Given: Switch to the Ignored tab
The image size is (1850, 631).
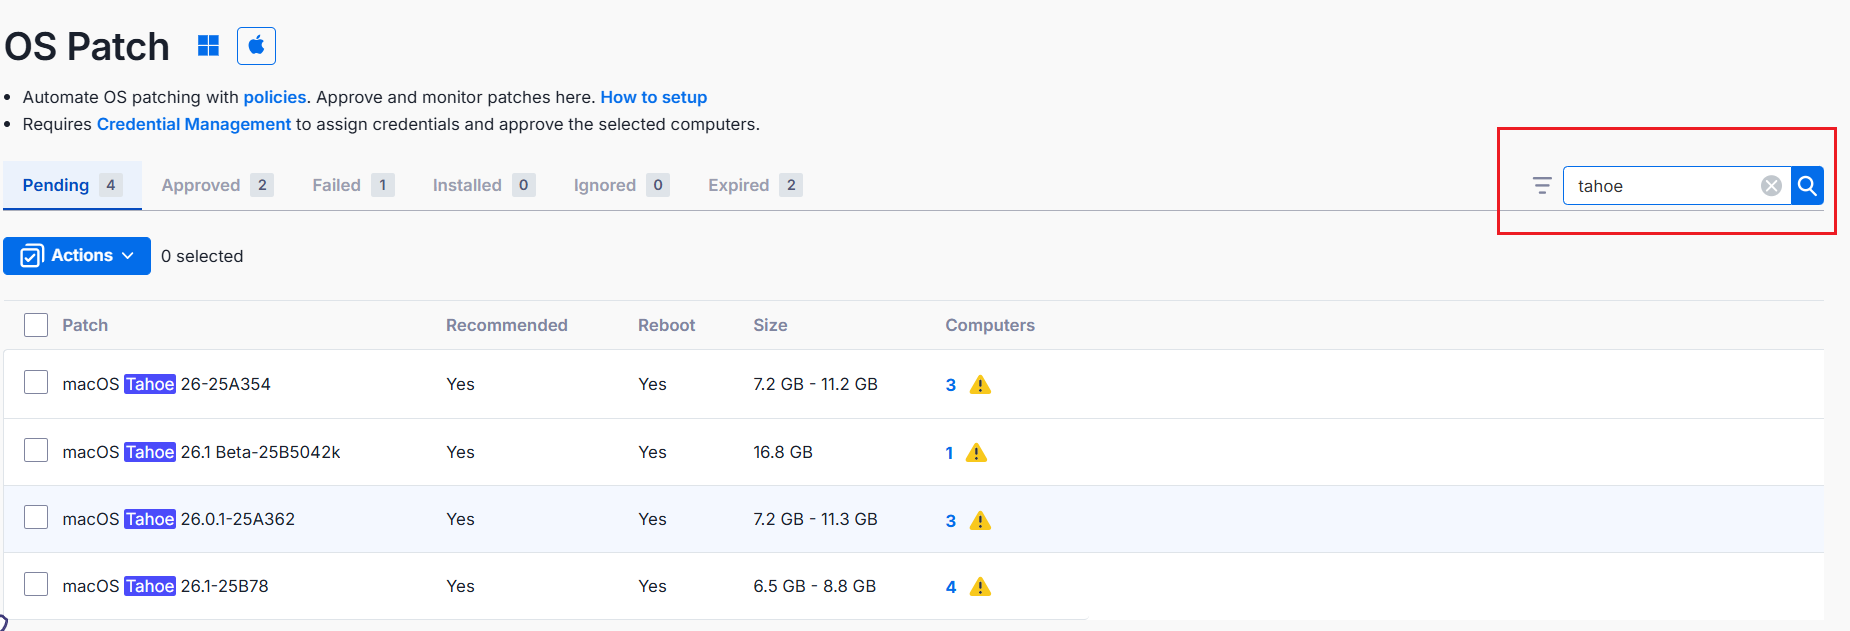Looking at the screenshot, I should pos(621,185).
